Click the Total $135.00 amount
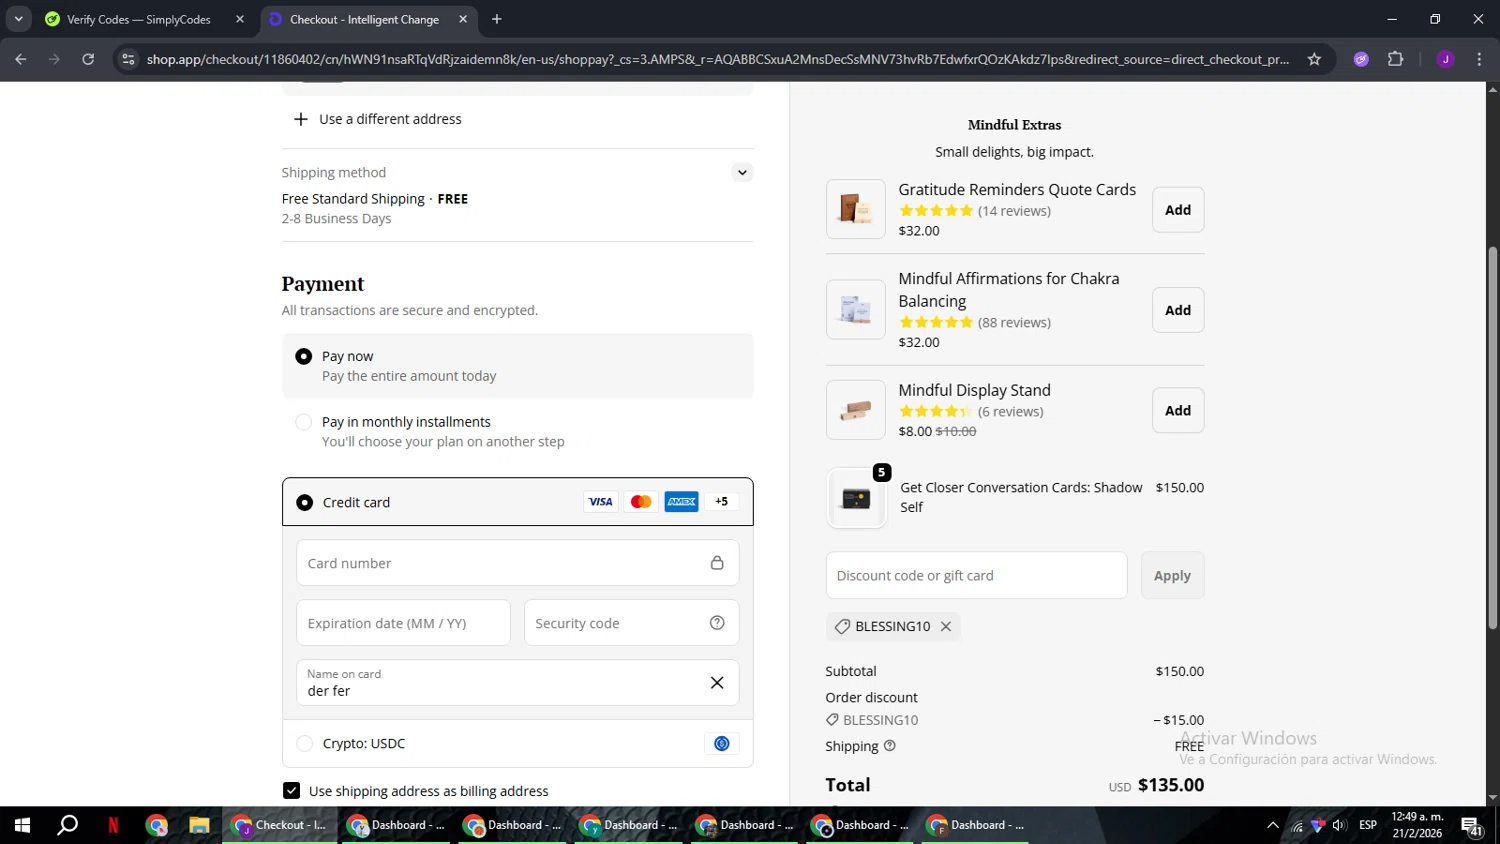The width and height of the screenshot is (1500, 844). 1171,785
